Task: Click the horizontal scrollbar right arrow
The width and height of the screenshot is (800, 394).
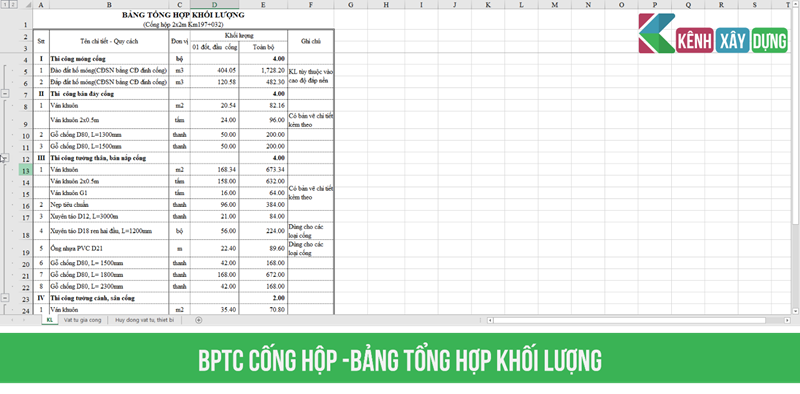Action: [787, 320]
